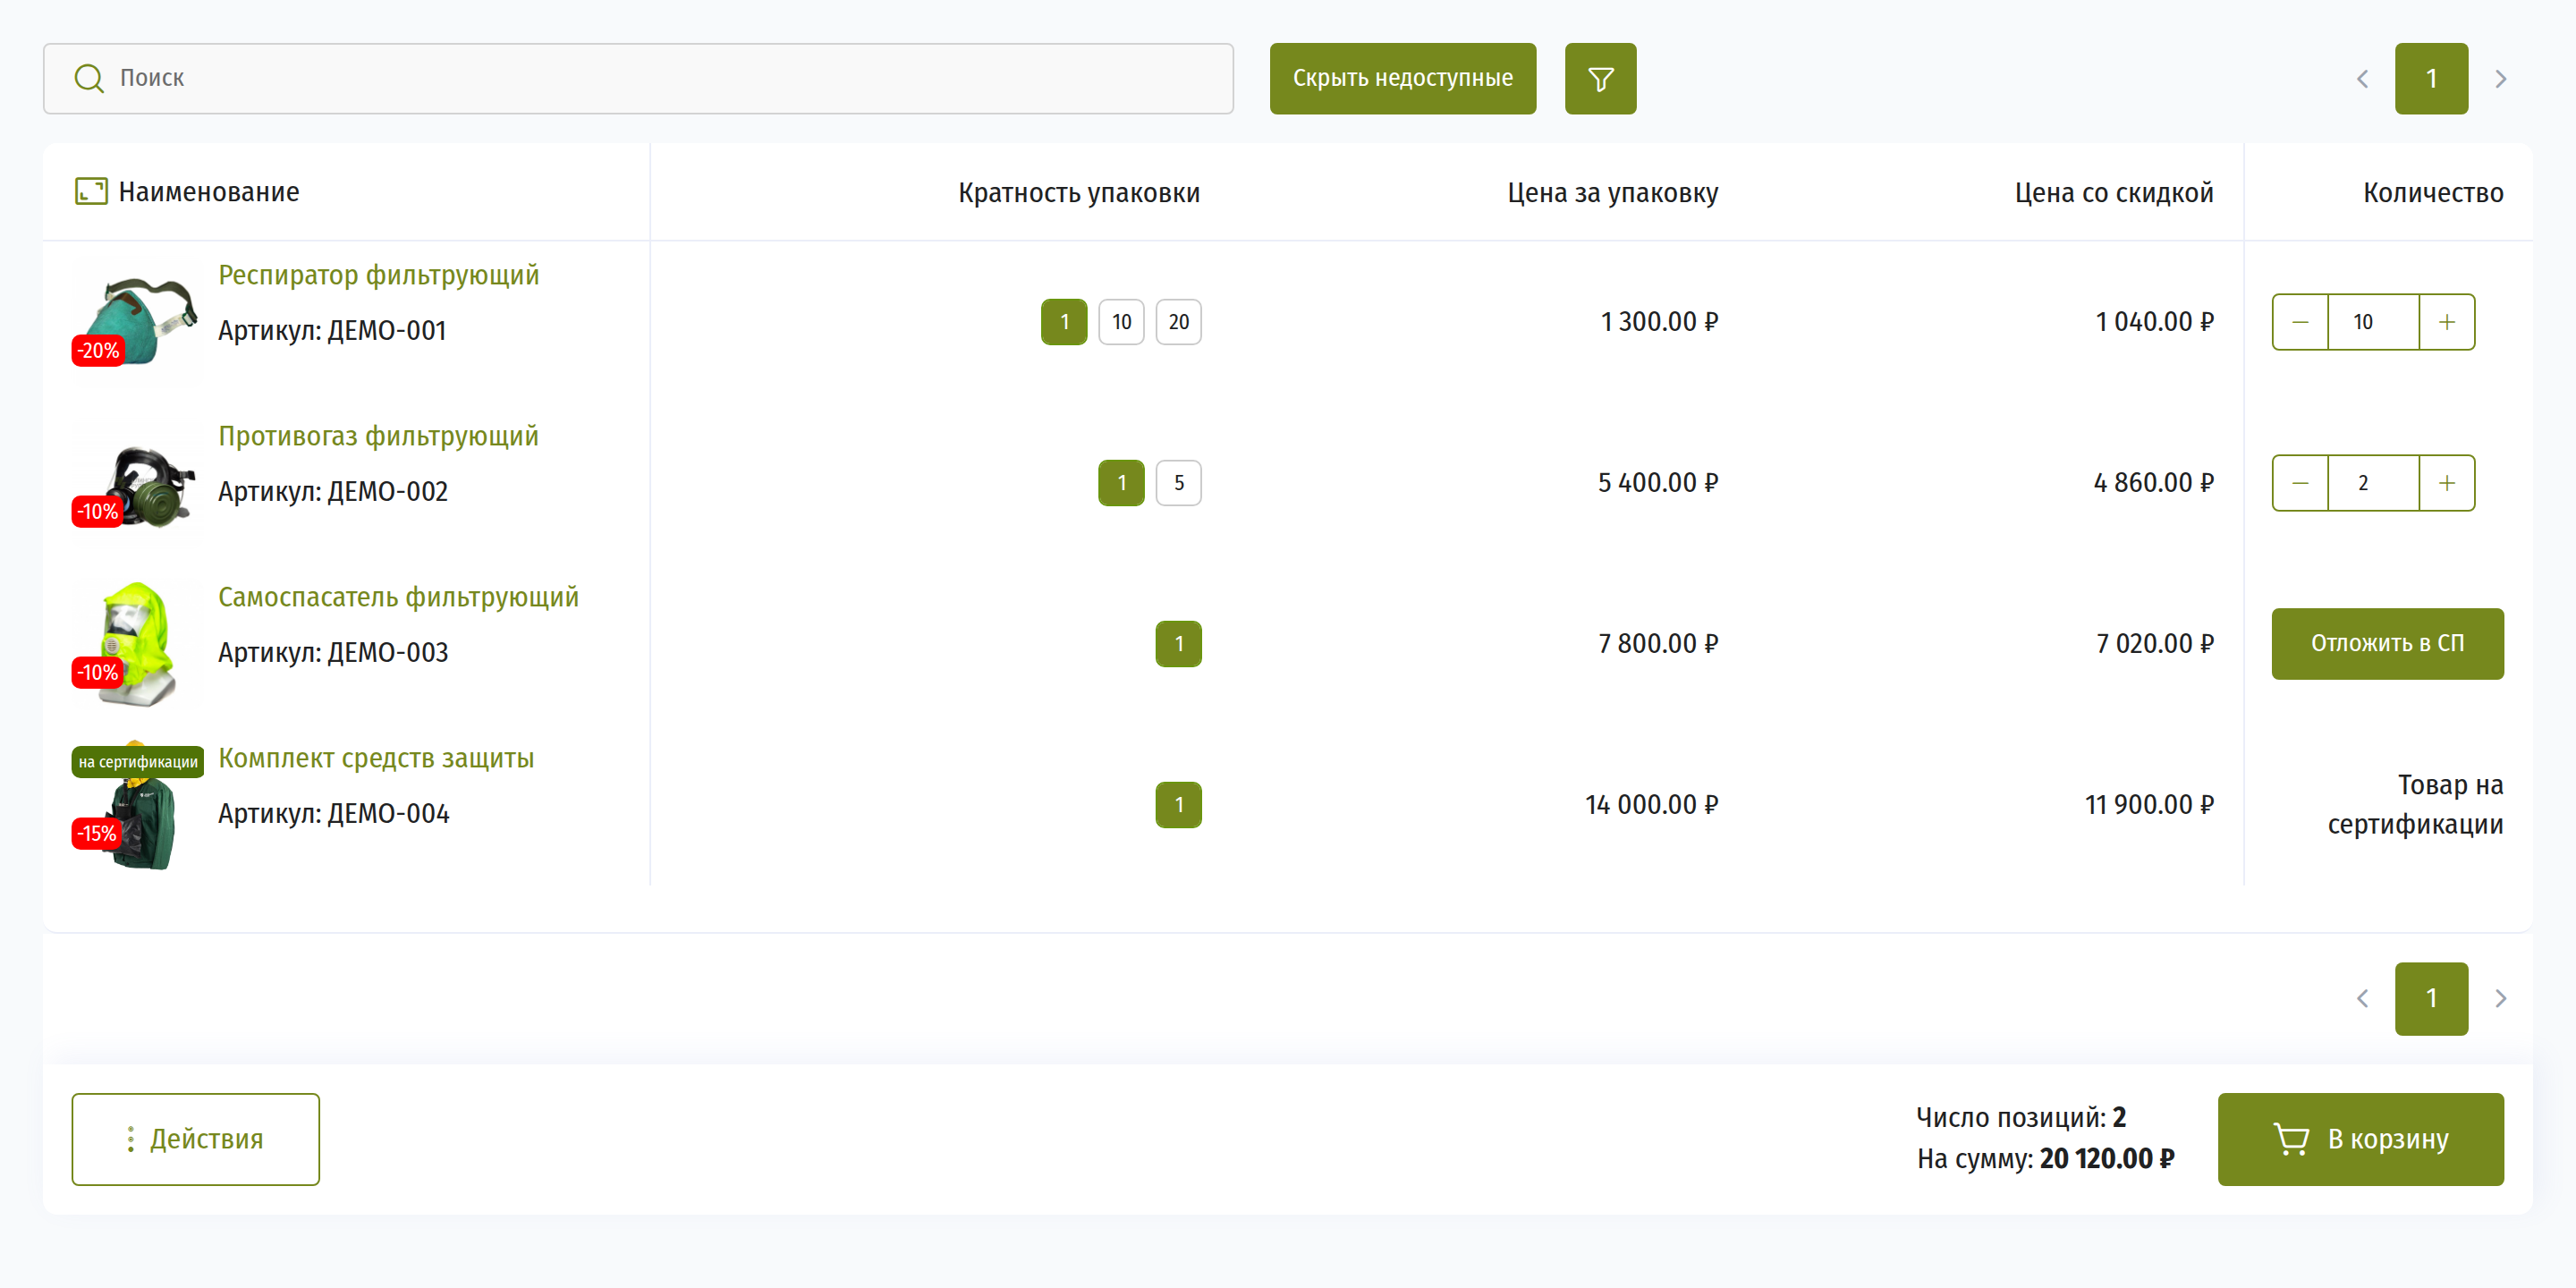Screen dimensions: 2576x1288
Task: Select pack multiple 10 for Респиратор
Action: [x=1121, y=322]
